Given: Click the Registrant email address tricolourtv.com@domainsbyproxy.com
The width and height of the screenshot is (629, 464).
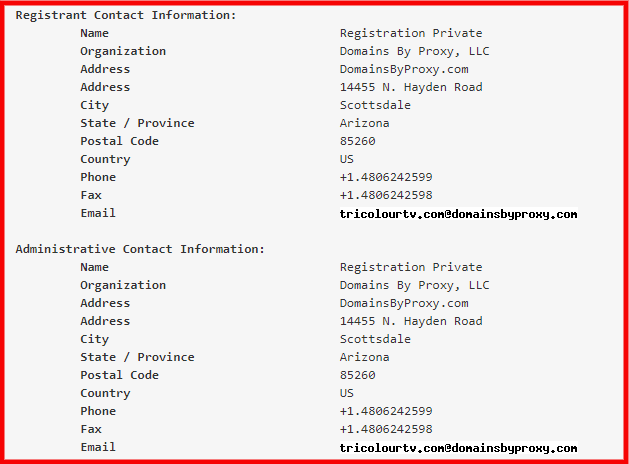Looking at the screenshot, I should click(459, 214).
